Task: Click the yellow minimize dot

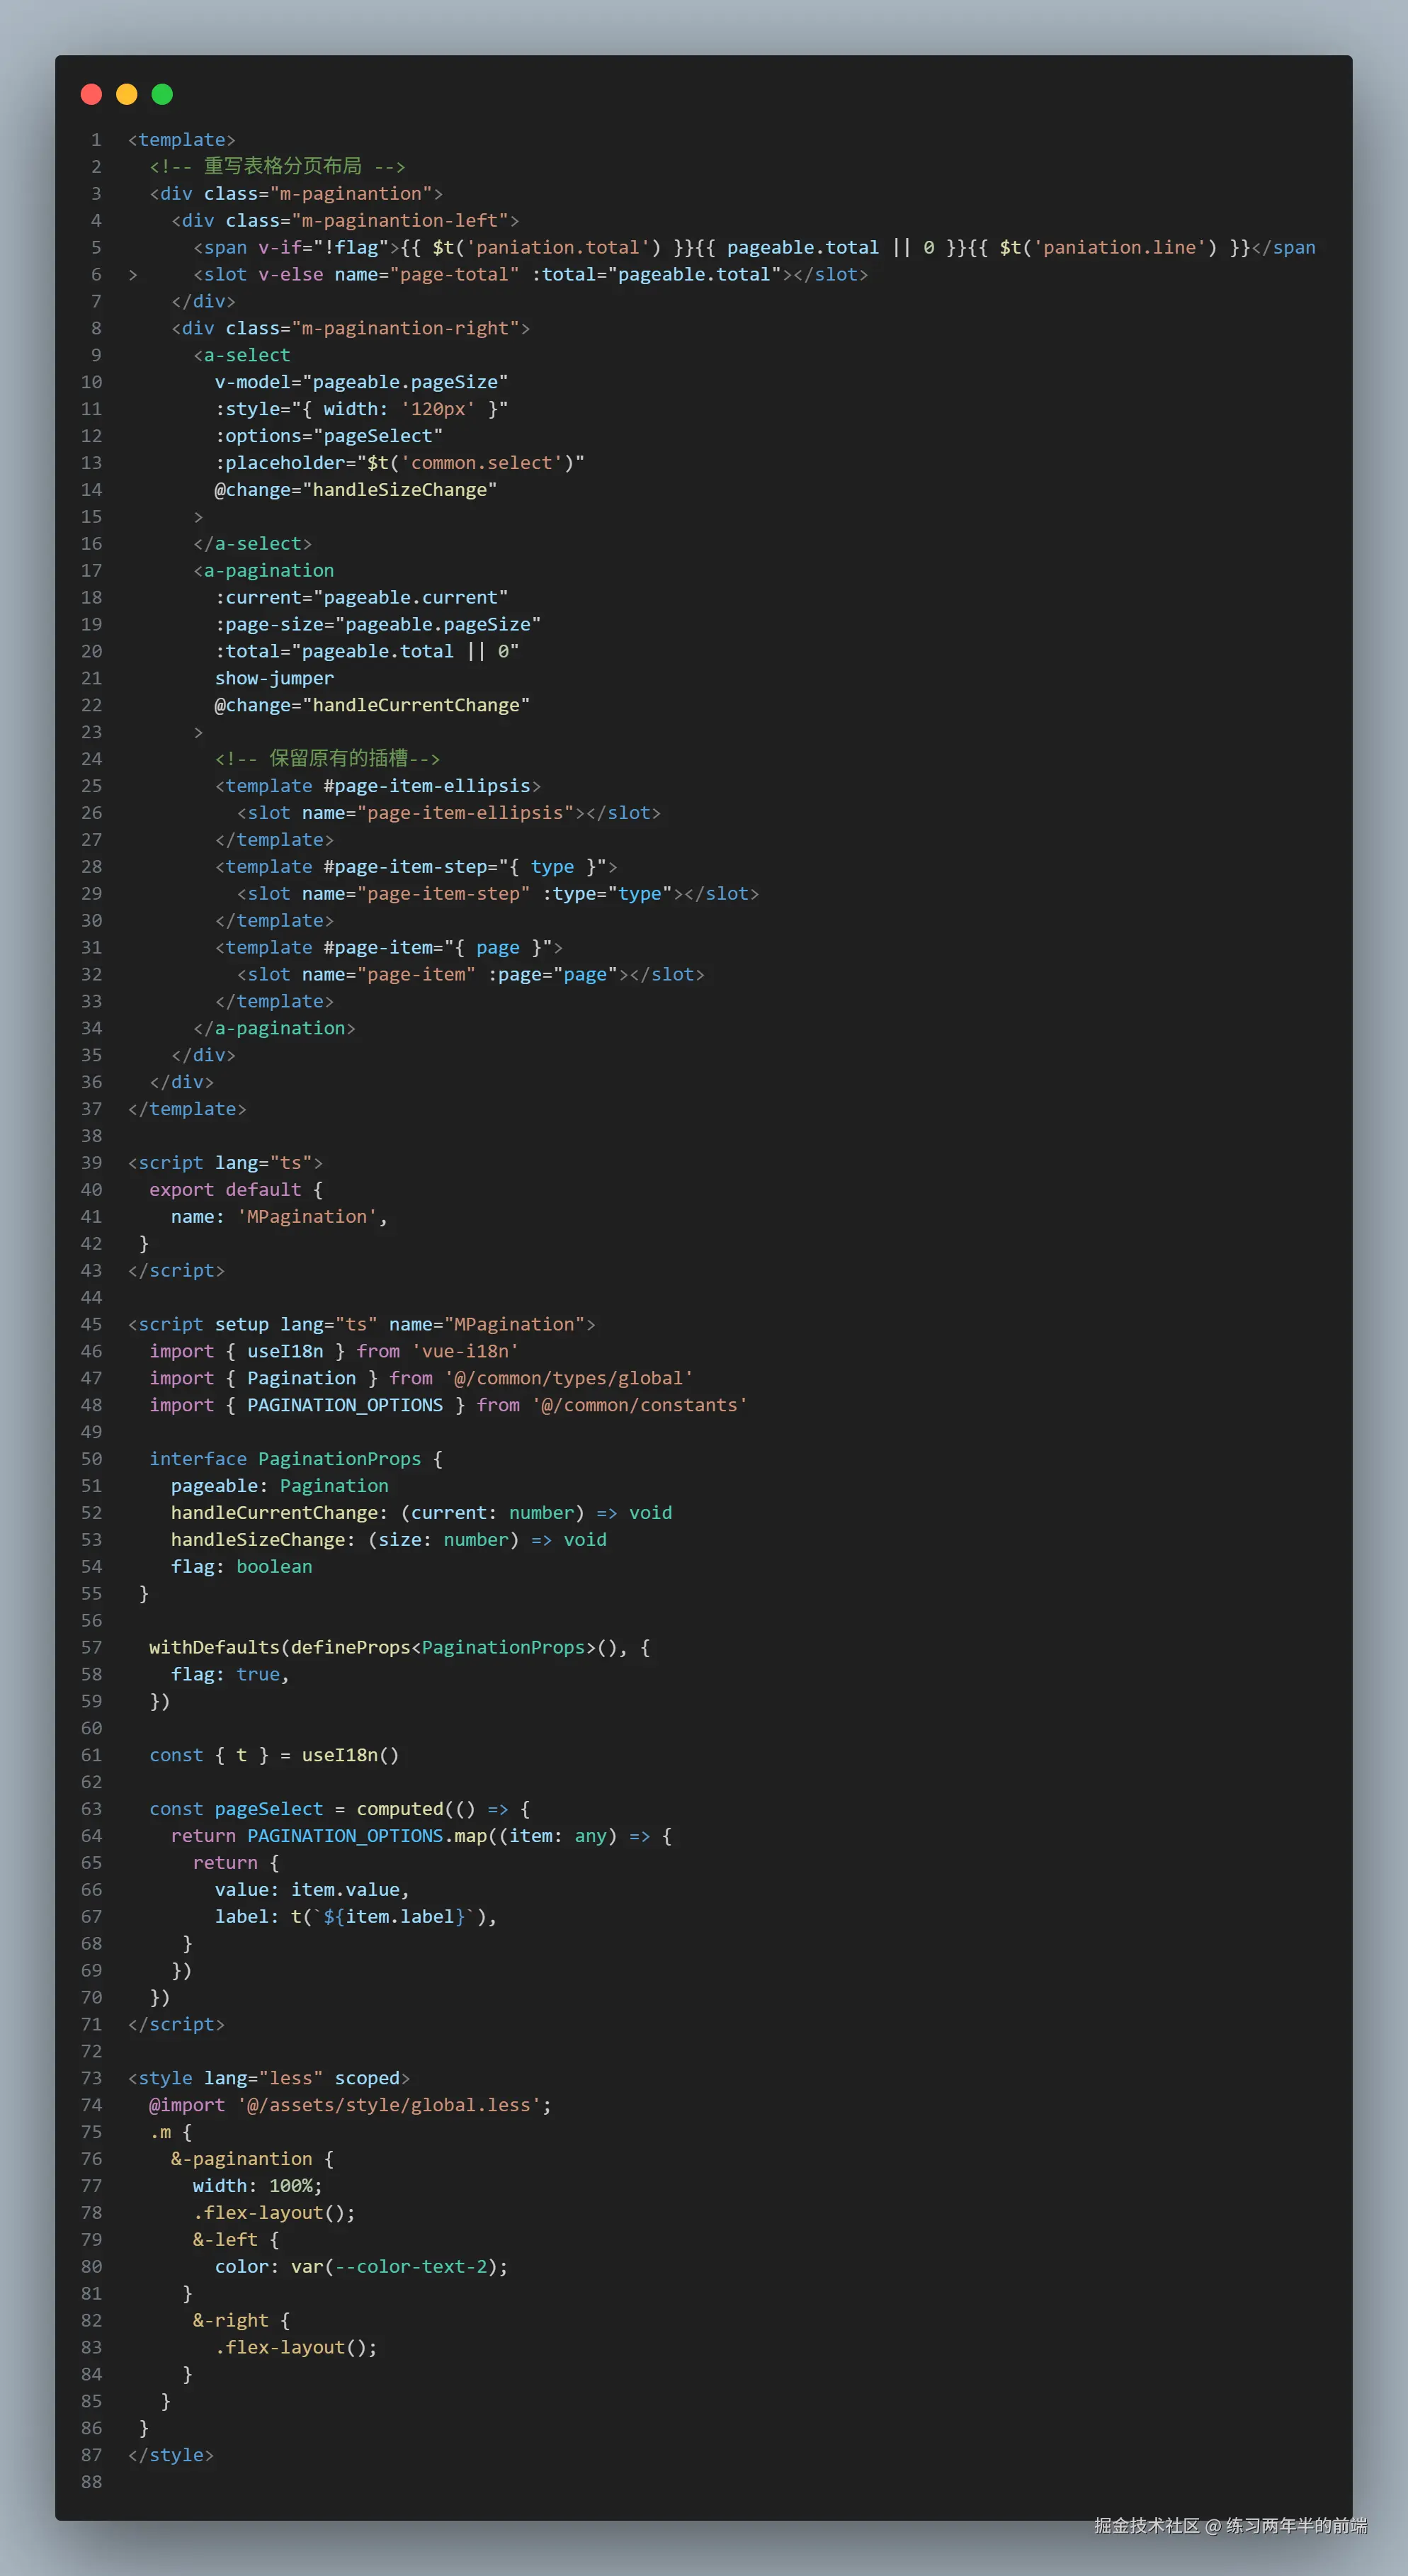Action: tap(127, 94)
